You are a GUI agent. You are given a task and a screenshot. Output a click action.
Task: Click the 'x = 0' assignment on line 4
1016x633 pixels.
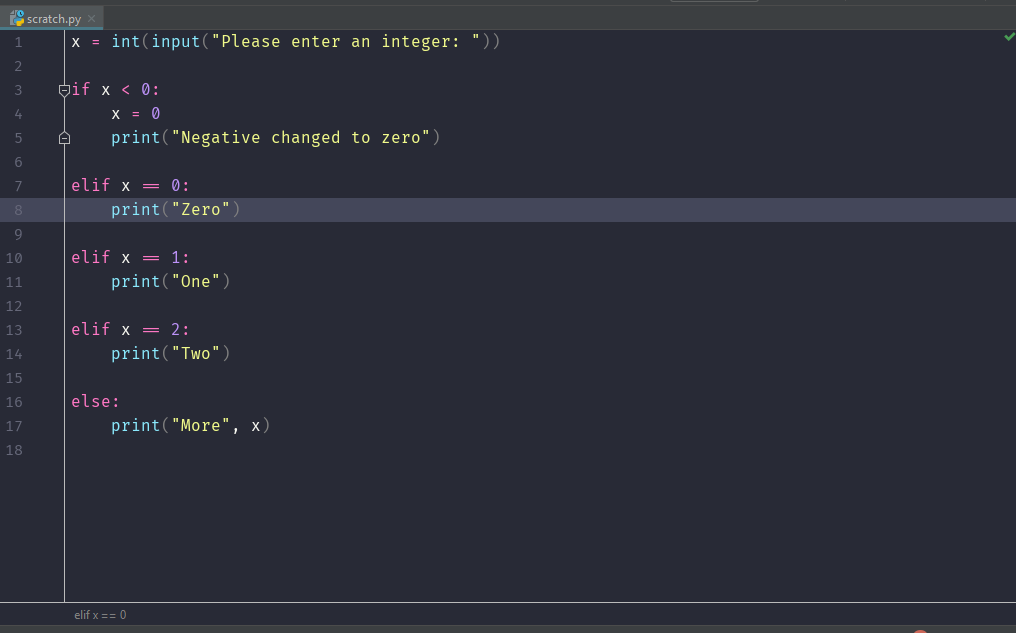135,113
